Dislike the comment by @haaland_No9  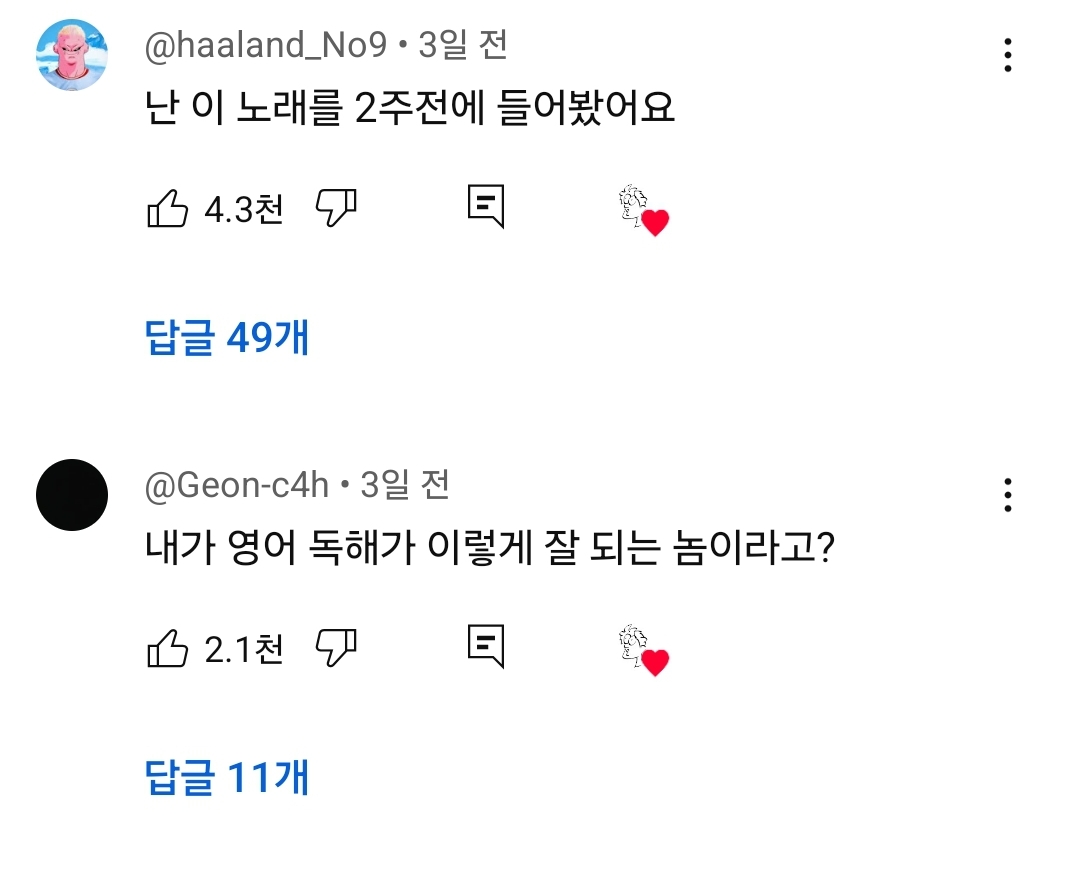(x=336, y=208)
